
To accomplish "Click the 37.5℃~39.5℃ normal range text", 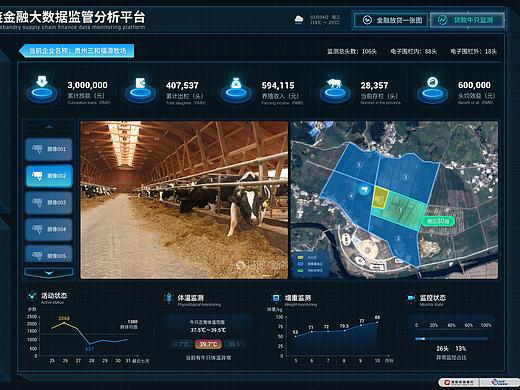I will pyautogui.click(x=208, y=330).
